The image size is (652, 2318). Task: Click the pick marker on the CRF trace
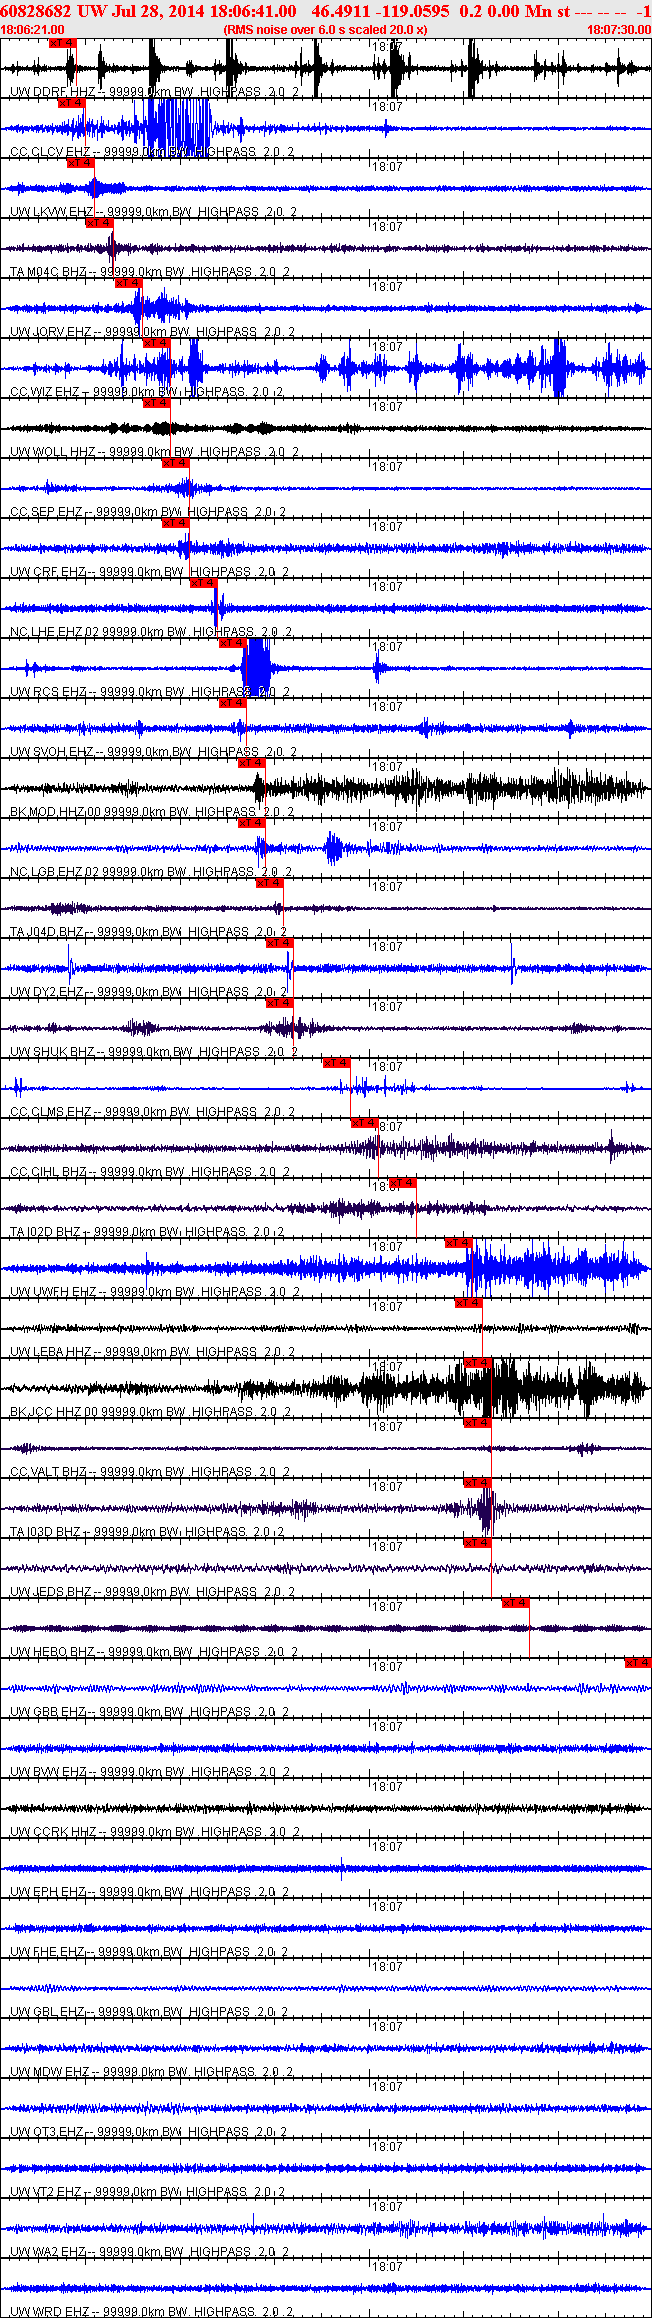pyautogui.click(x=175, y=523)
